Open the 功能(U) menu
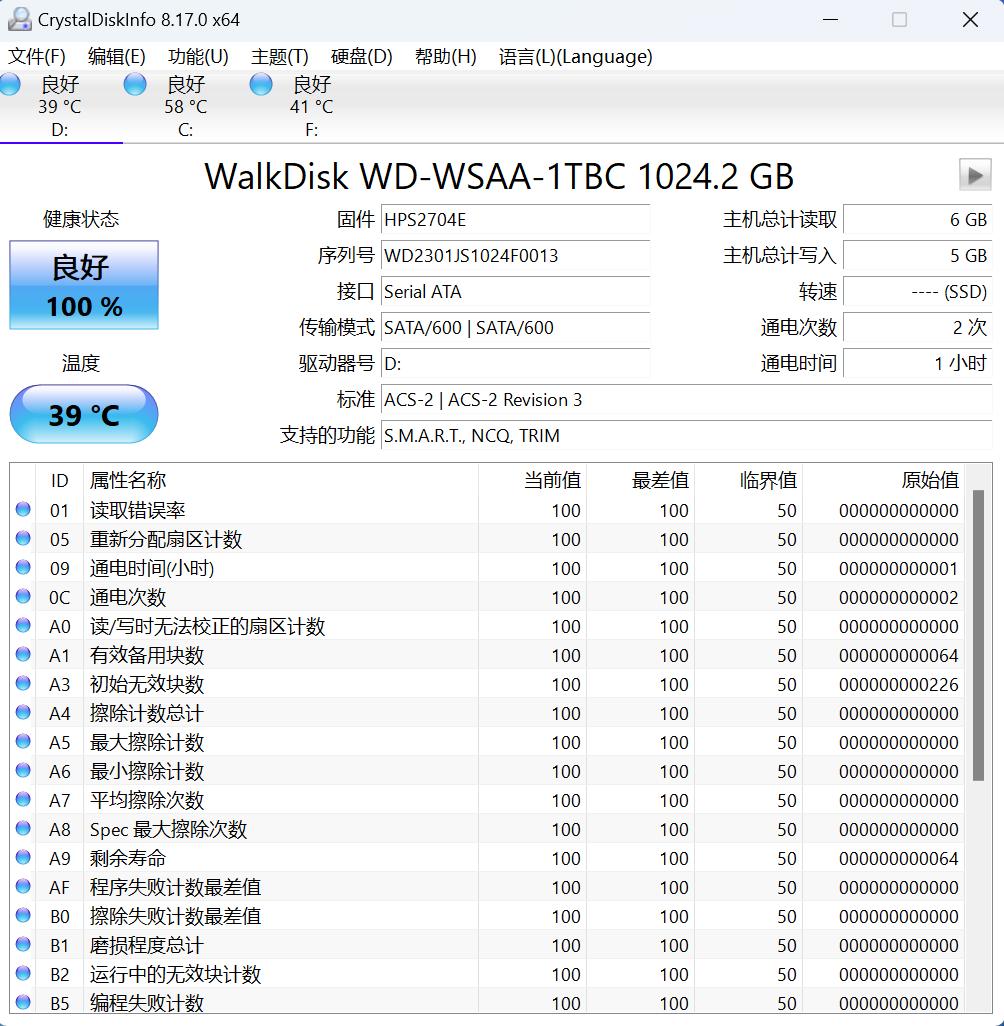This screenshot has width=1004, height=1026. 196,57
